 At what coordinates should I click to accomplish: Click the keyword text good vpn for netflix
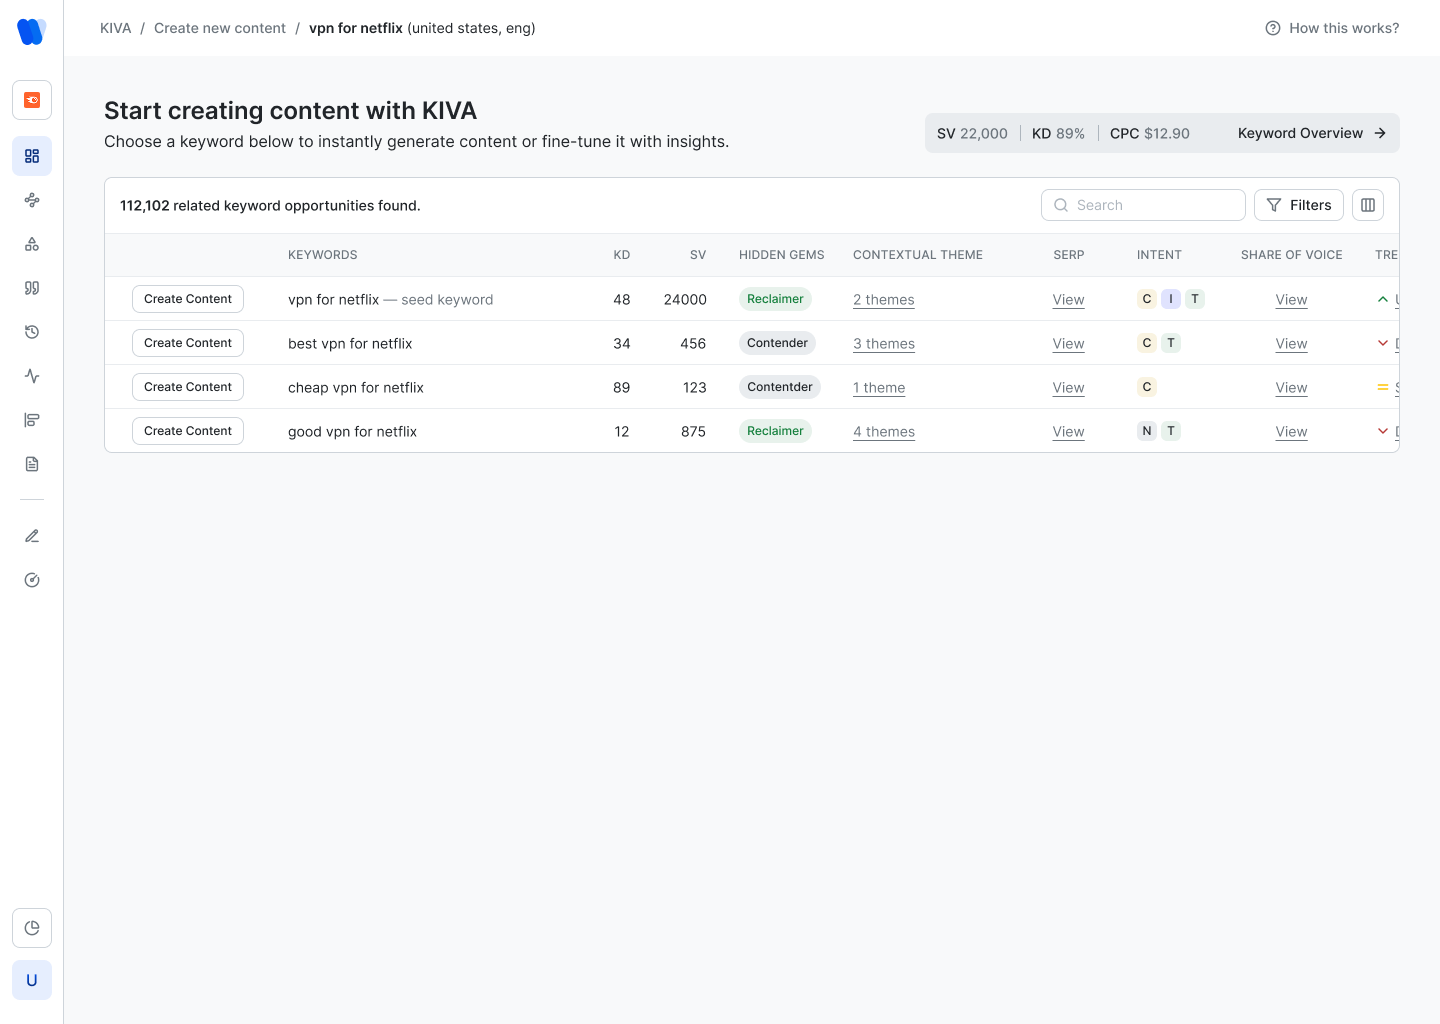[x=352, y=432]
